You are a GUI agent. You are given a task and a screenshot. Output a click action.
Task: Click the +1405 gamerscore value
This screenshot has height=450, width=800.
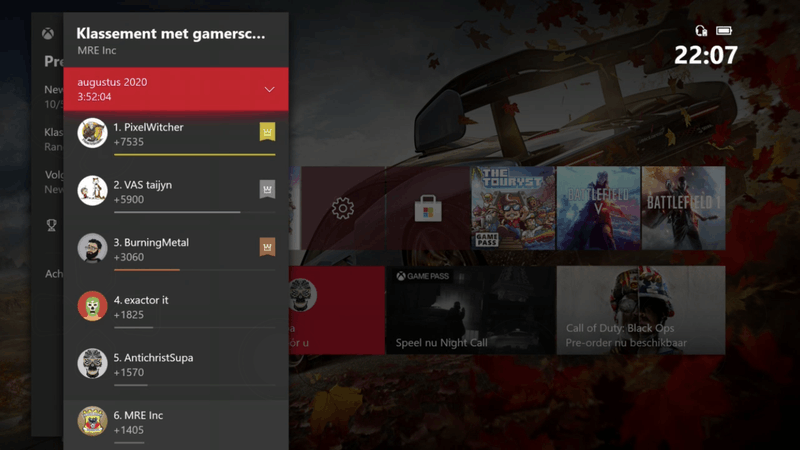coord(129,430)
